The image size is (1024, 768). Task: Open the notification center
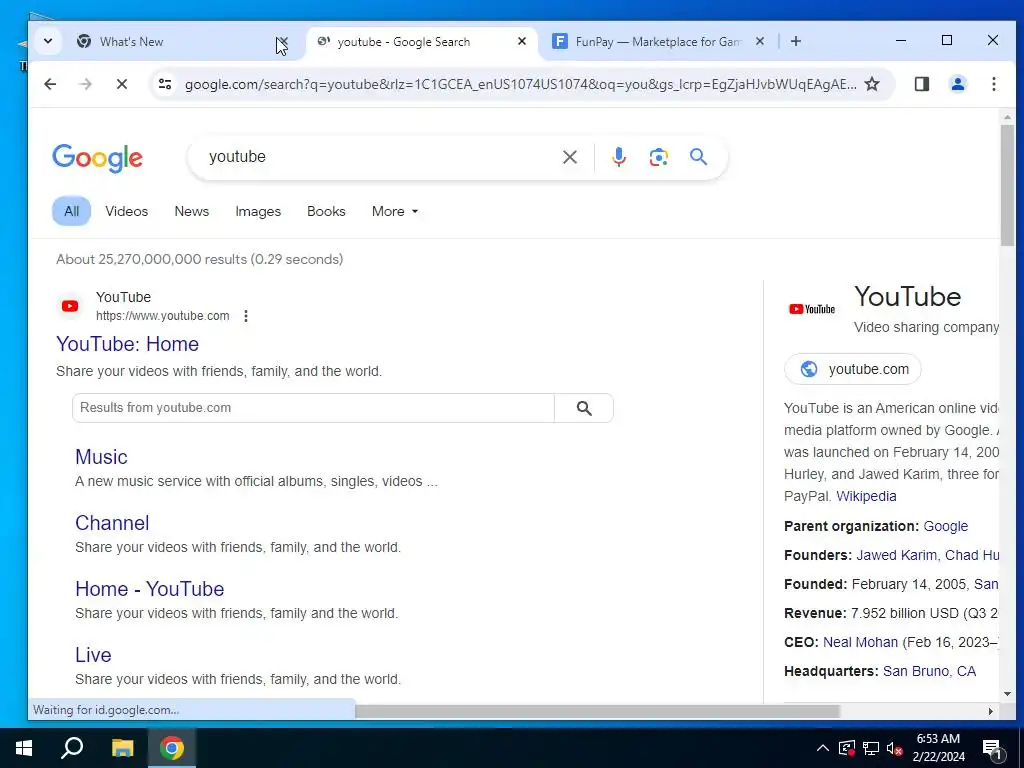click(993, 750)
